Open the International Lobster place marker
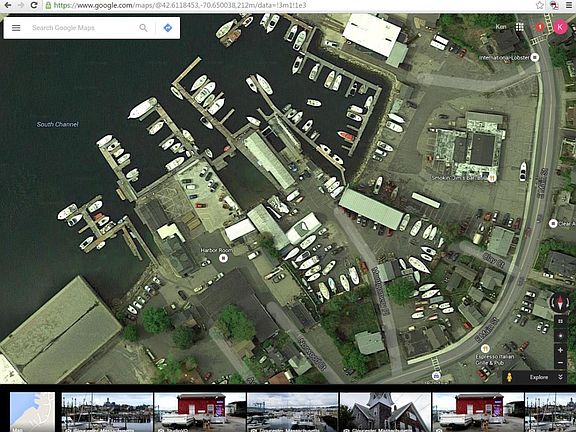 click(535, 57)
